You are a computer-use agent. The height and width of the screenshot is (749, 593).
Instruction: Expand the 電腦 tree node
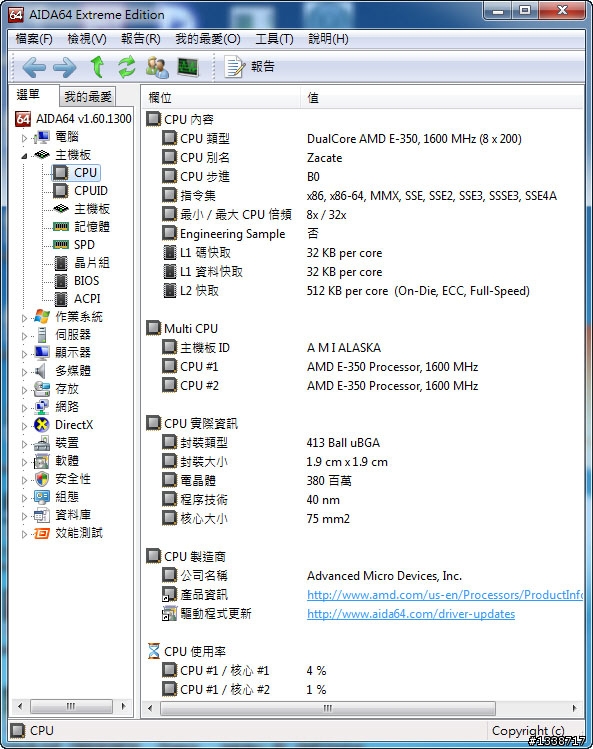[24, 138]
